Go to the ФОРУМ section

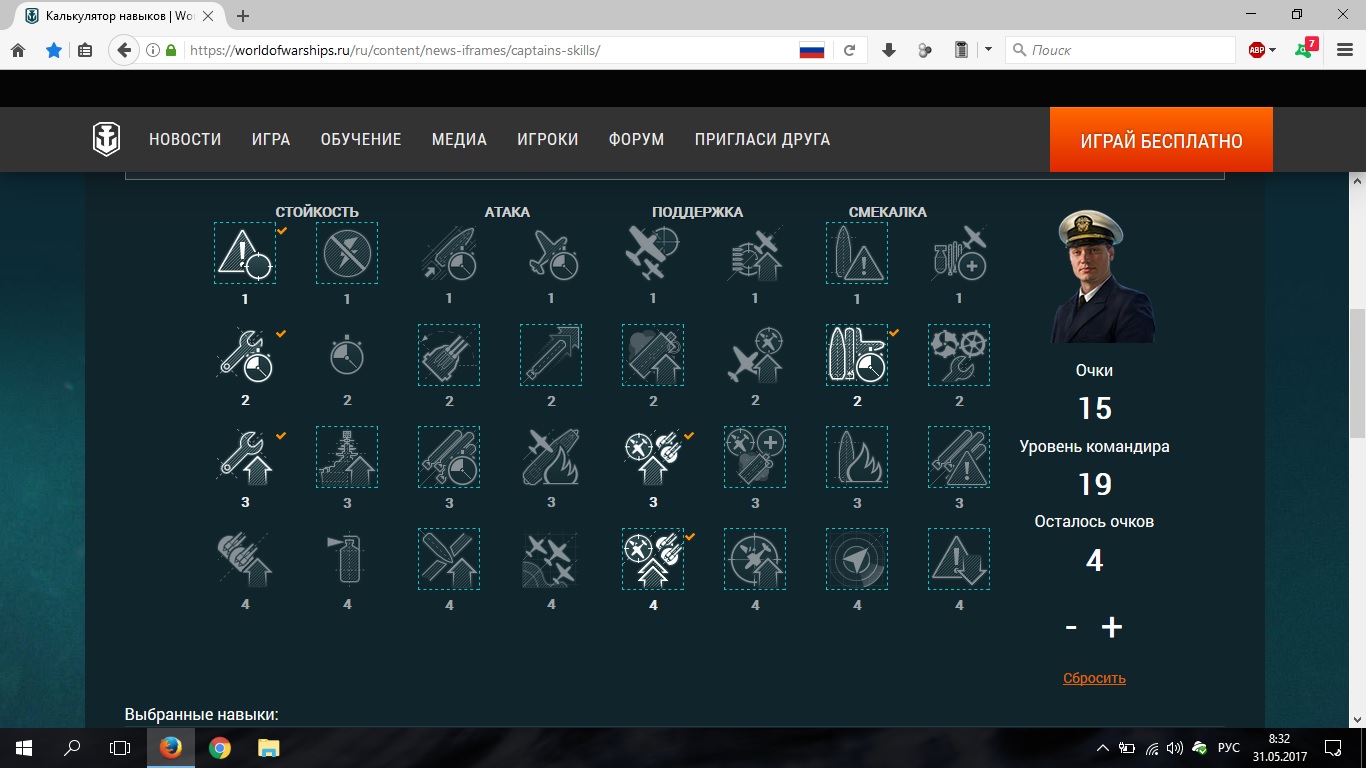coord(636,140)
